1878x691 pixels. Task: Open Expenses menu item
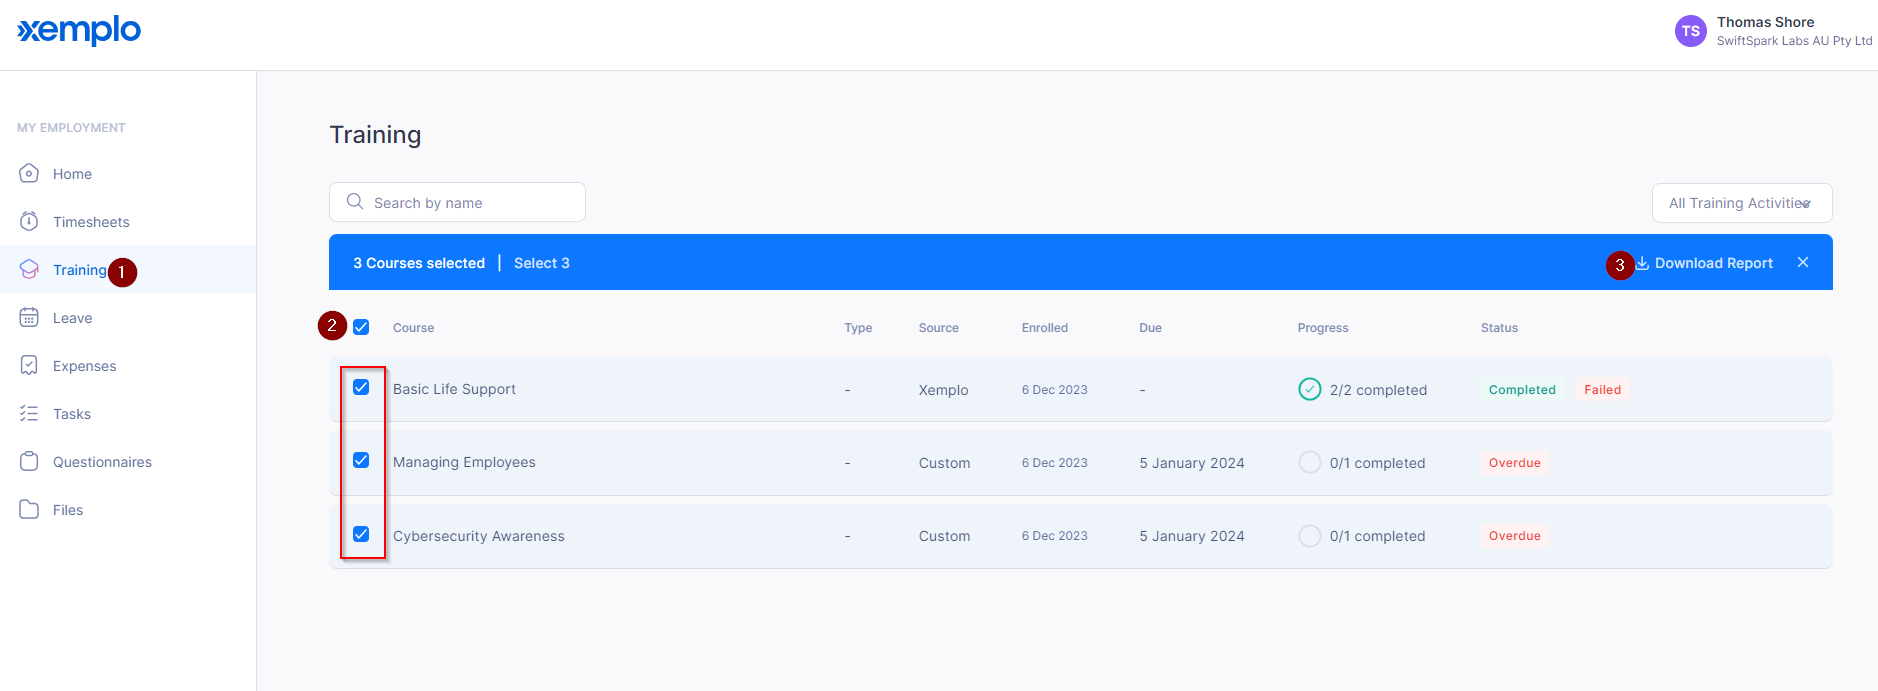(x=84, y=366)
